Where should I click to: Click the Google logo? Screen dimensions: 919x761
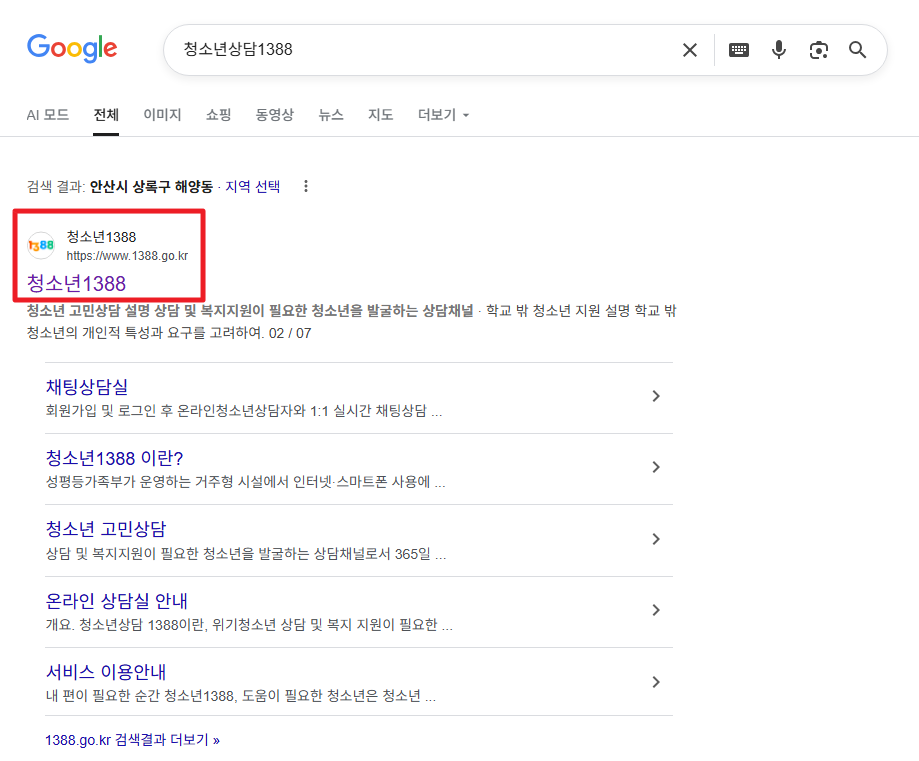pyautogui.click(x=71, y=48)
